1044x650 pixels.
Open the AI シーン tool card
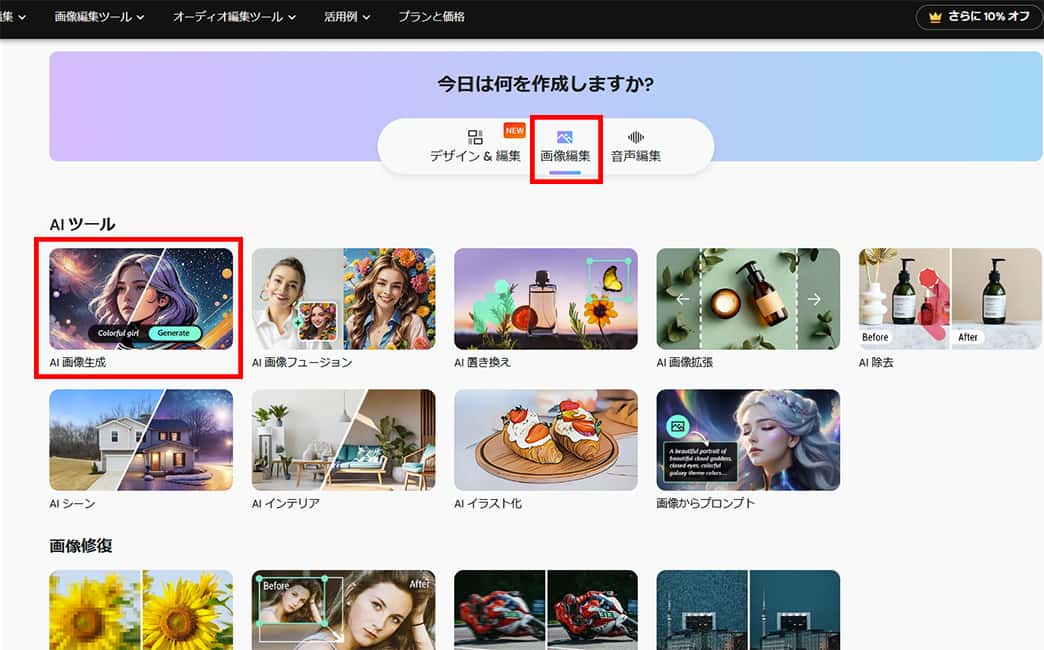(141, 440)
